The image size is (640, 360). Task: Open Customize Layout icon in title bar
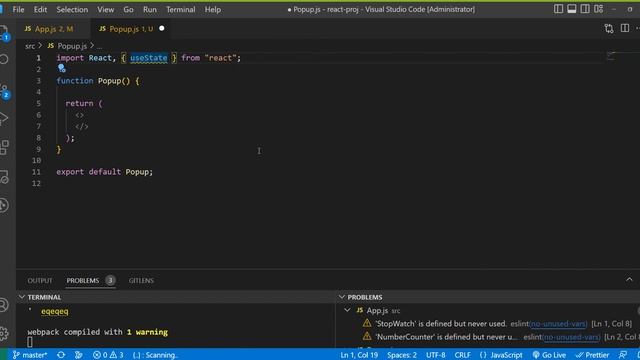pos(598,9)
